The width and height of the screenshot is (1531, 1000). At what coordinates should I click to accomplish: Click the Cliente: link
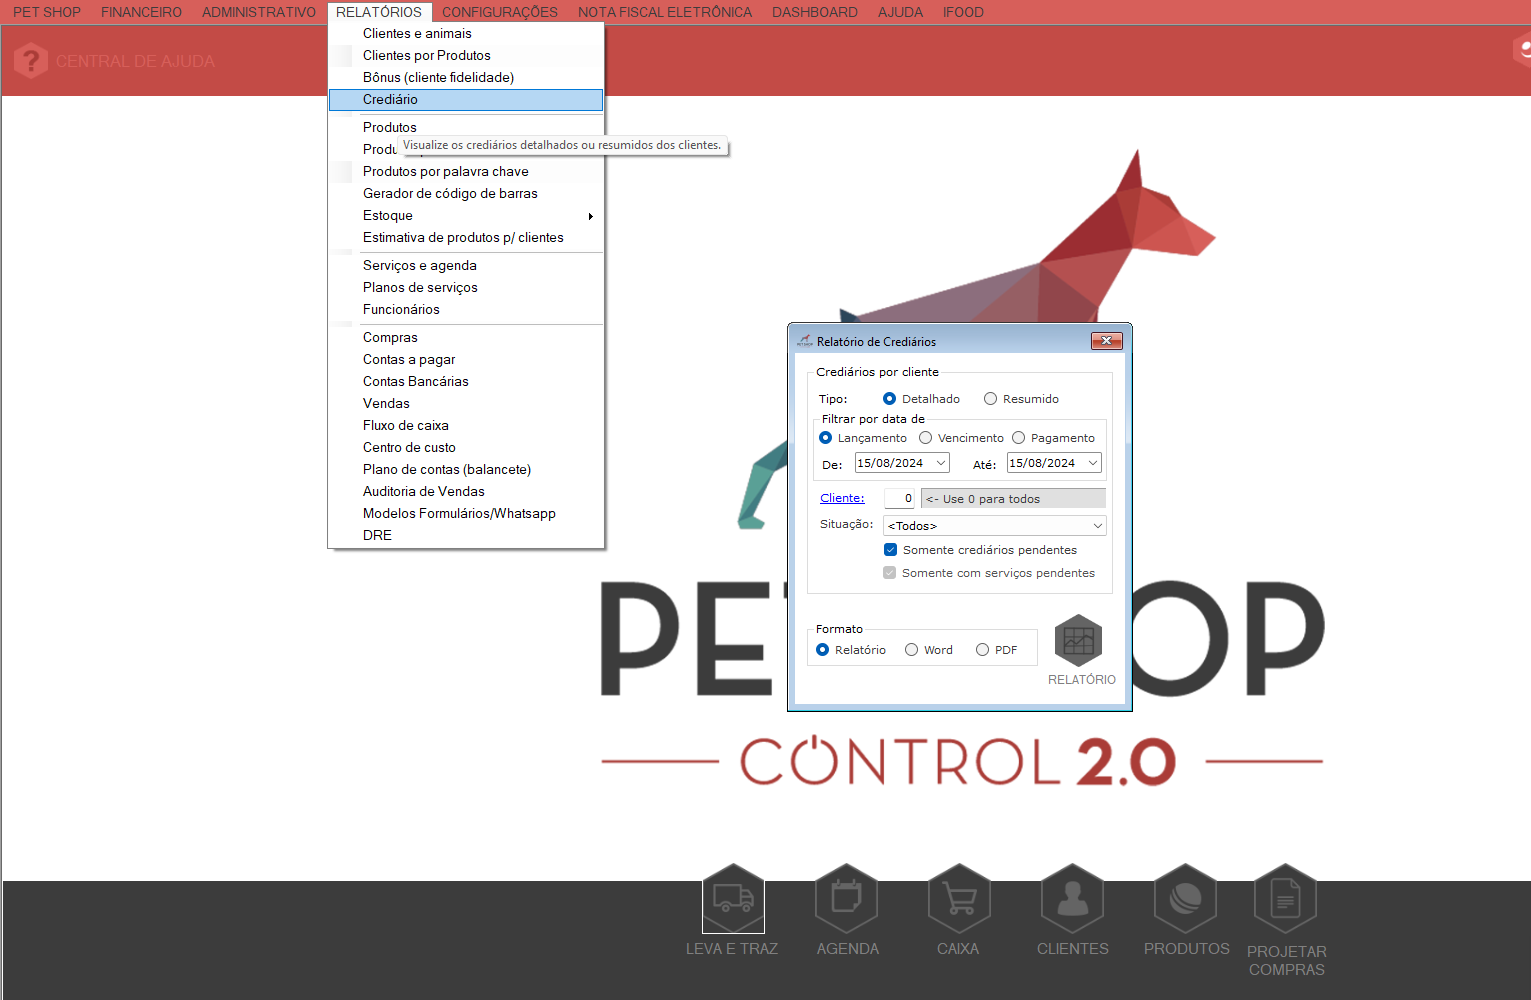(x=842, y=498)
